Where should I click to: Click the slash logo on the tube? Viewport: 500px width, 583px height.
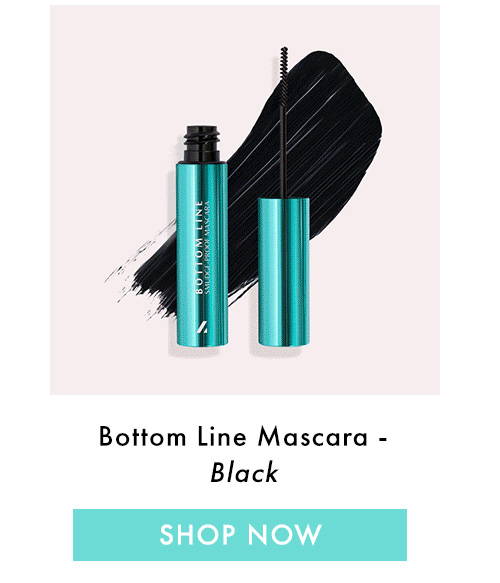[202, 327]
